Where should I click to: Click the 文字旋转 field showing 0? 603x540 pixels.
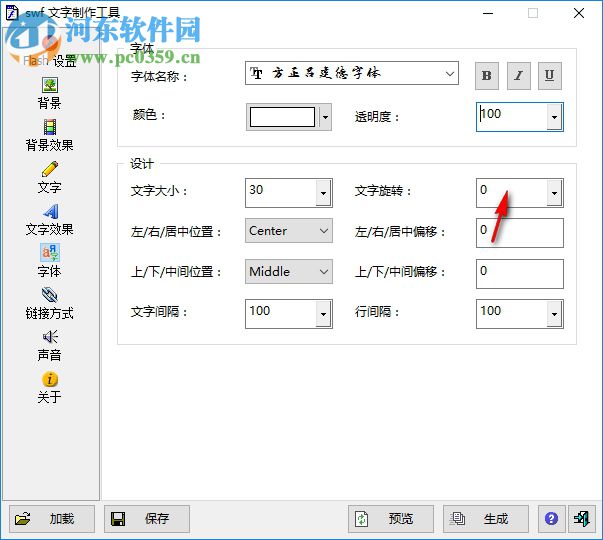pyautogui.click(x=512, y=193)
